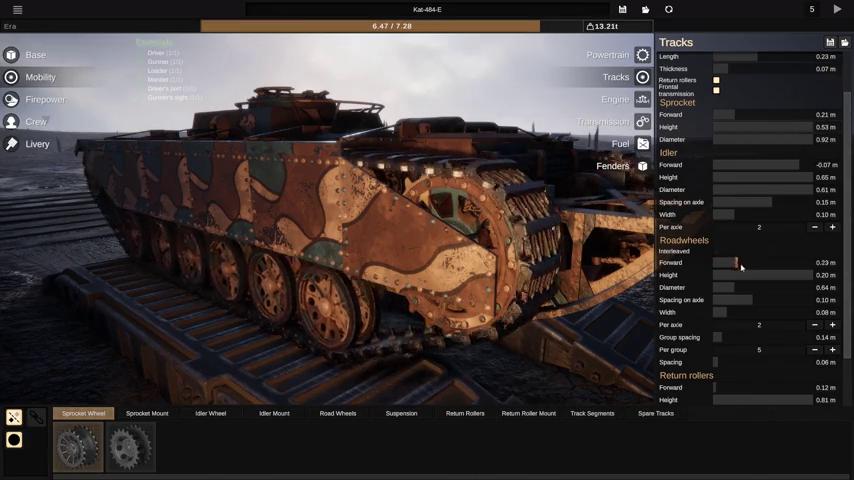Select the Firepower category
This screenshot has width=854, height=480.
point(45,100)
